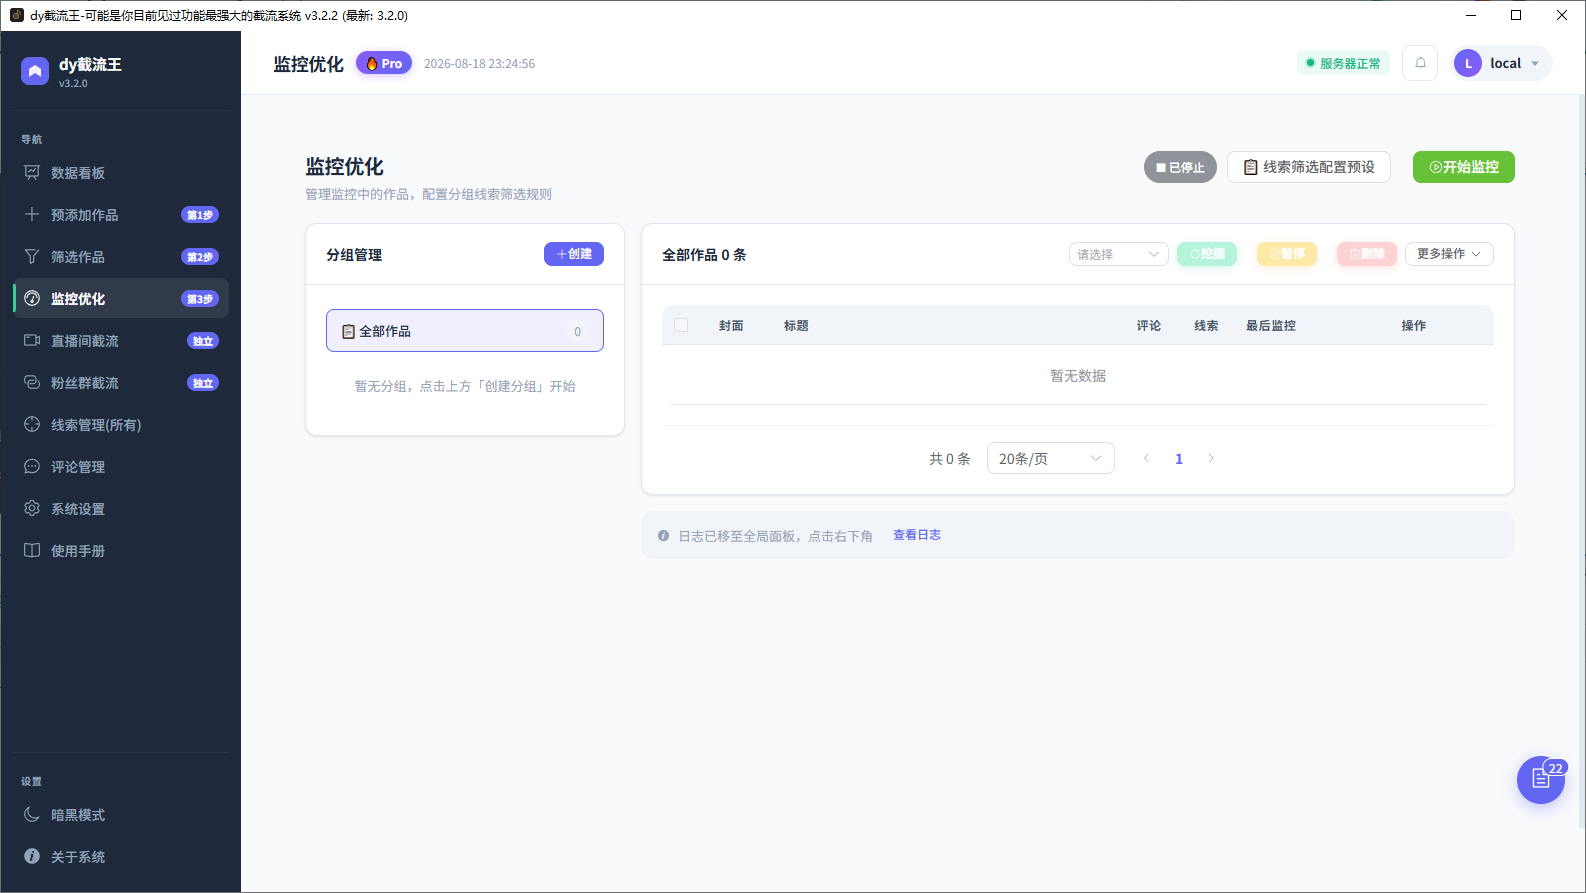
Task: Click the moon icon for 暗黑模式
Action: (x=32, y=815)
